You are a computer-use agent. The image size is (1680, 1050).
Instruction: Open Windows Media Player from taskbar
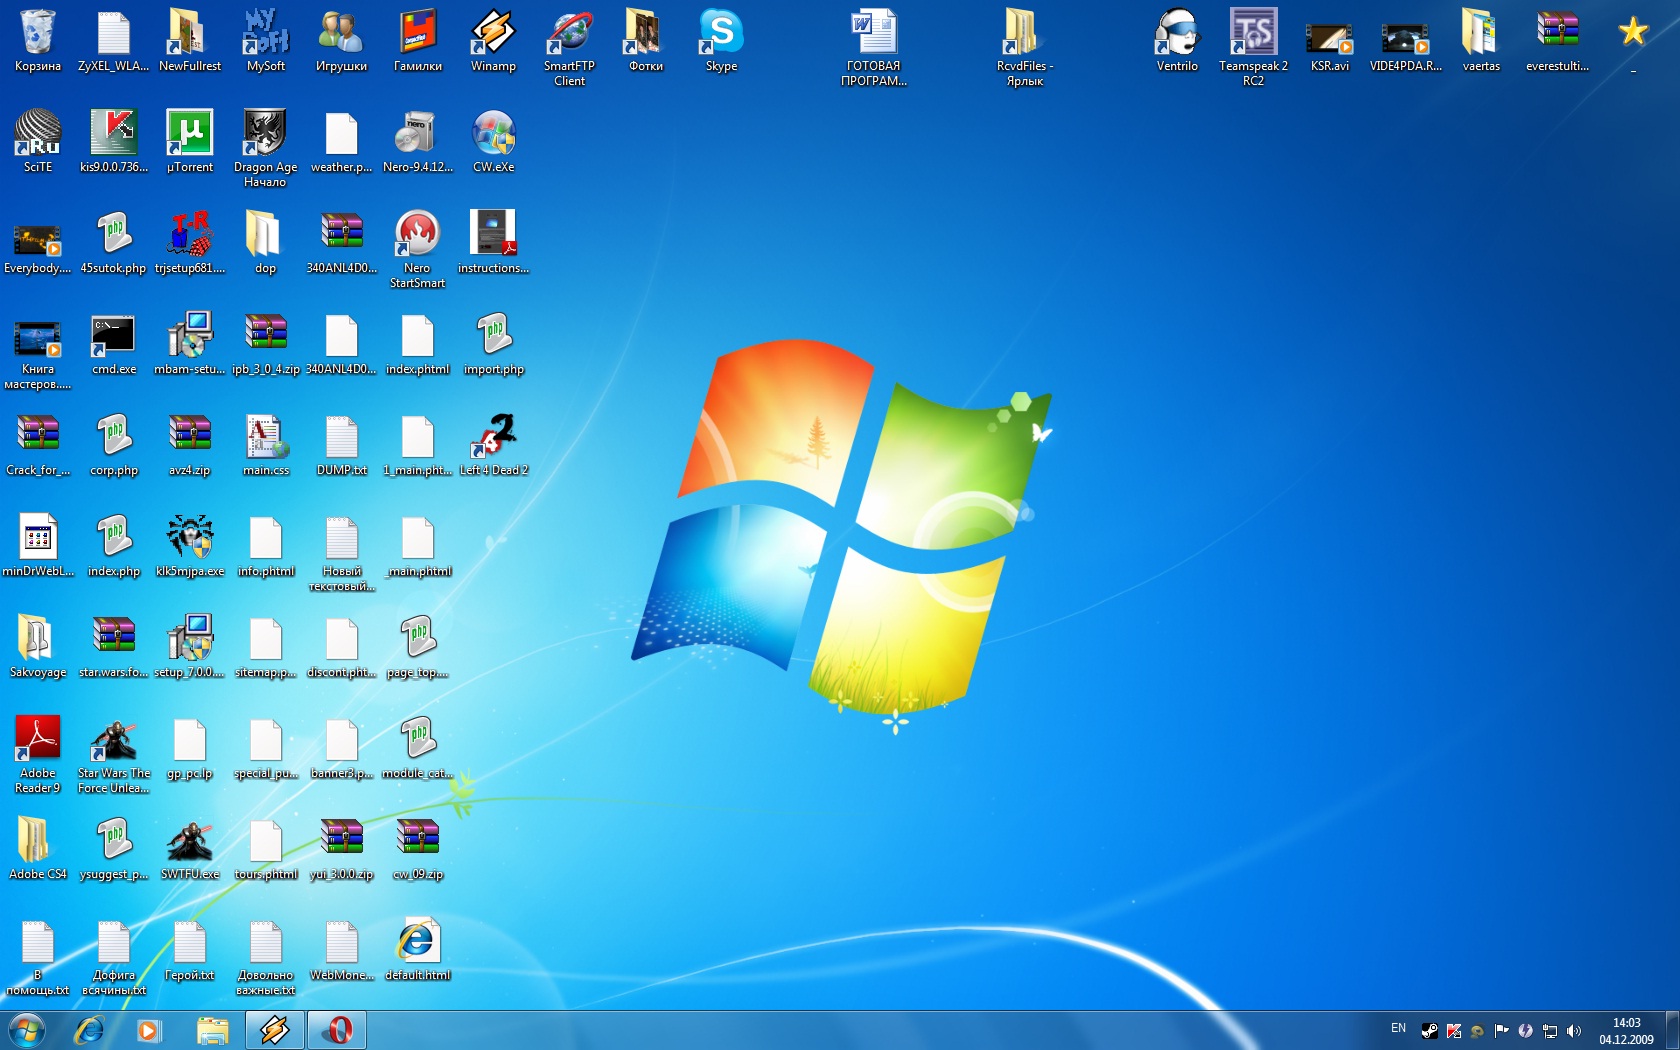(x=149, y=1030)
